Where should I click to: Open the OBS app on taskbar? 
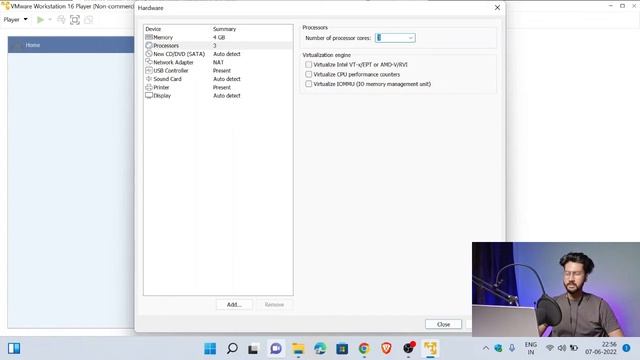[x=408, y=349]
